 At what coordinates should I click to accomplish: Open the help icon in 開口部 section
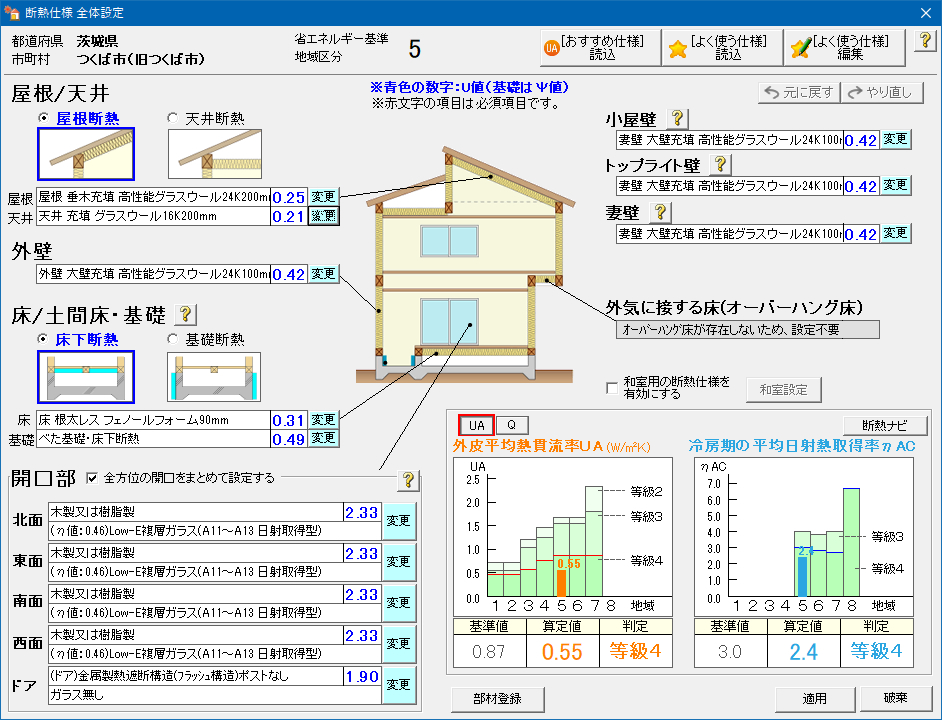coord(407,480)
